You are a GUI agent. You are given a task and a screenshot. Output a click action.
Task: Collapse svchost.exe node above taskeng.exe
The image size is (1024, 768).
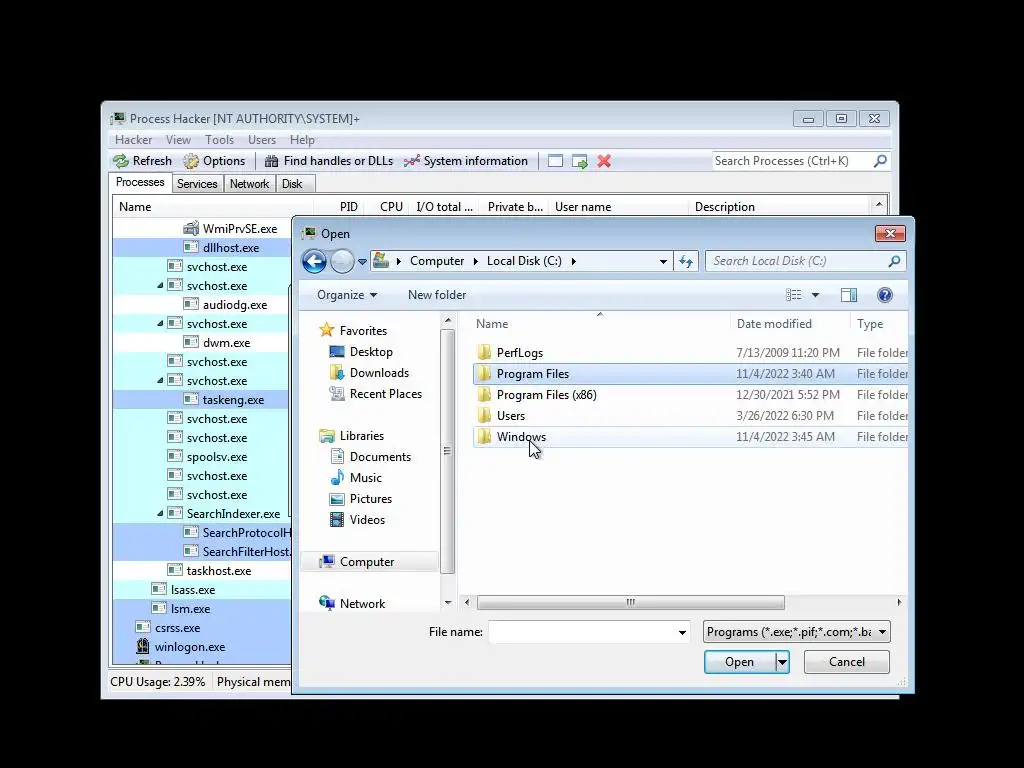click(x=160, y=380)
